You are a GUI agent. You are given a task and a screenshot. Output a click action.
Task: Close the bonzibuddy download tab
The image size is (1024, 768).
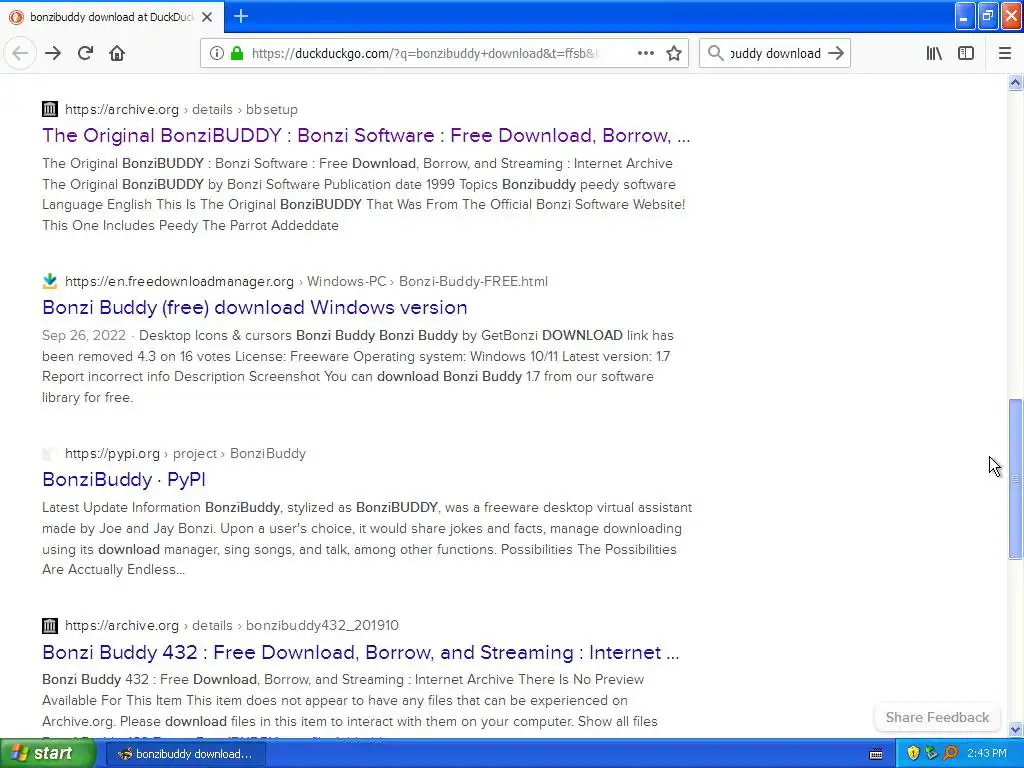click(207, 17)
